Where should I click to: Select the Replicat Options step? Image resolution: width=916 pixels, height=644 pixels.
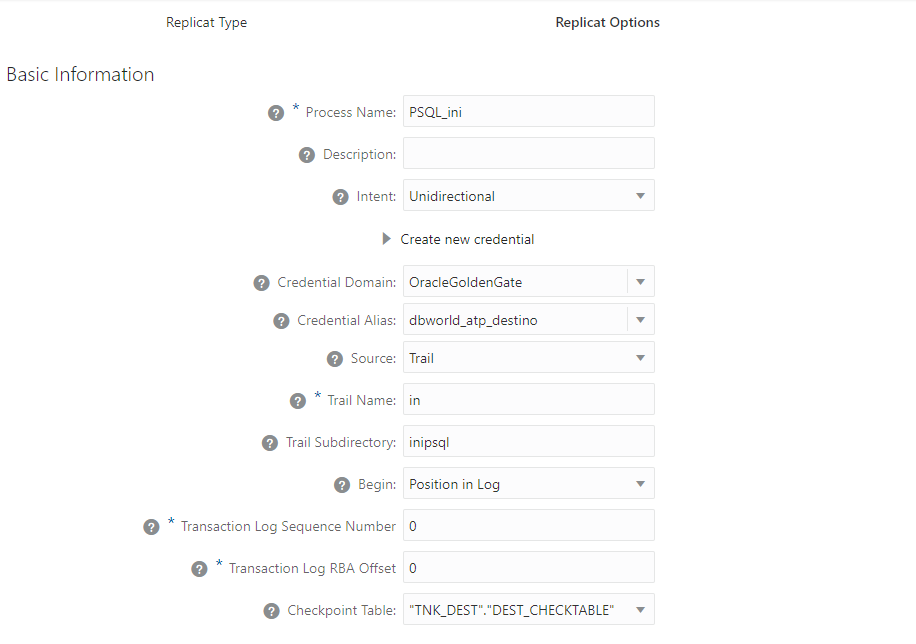(607, 22)
